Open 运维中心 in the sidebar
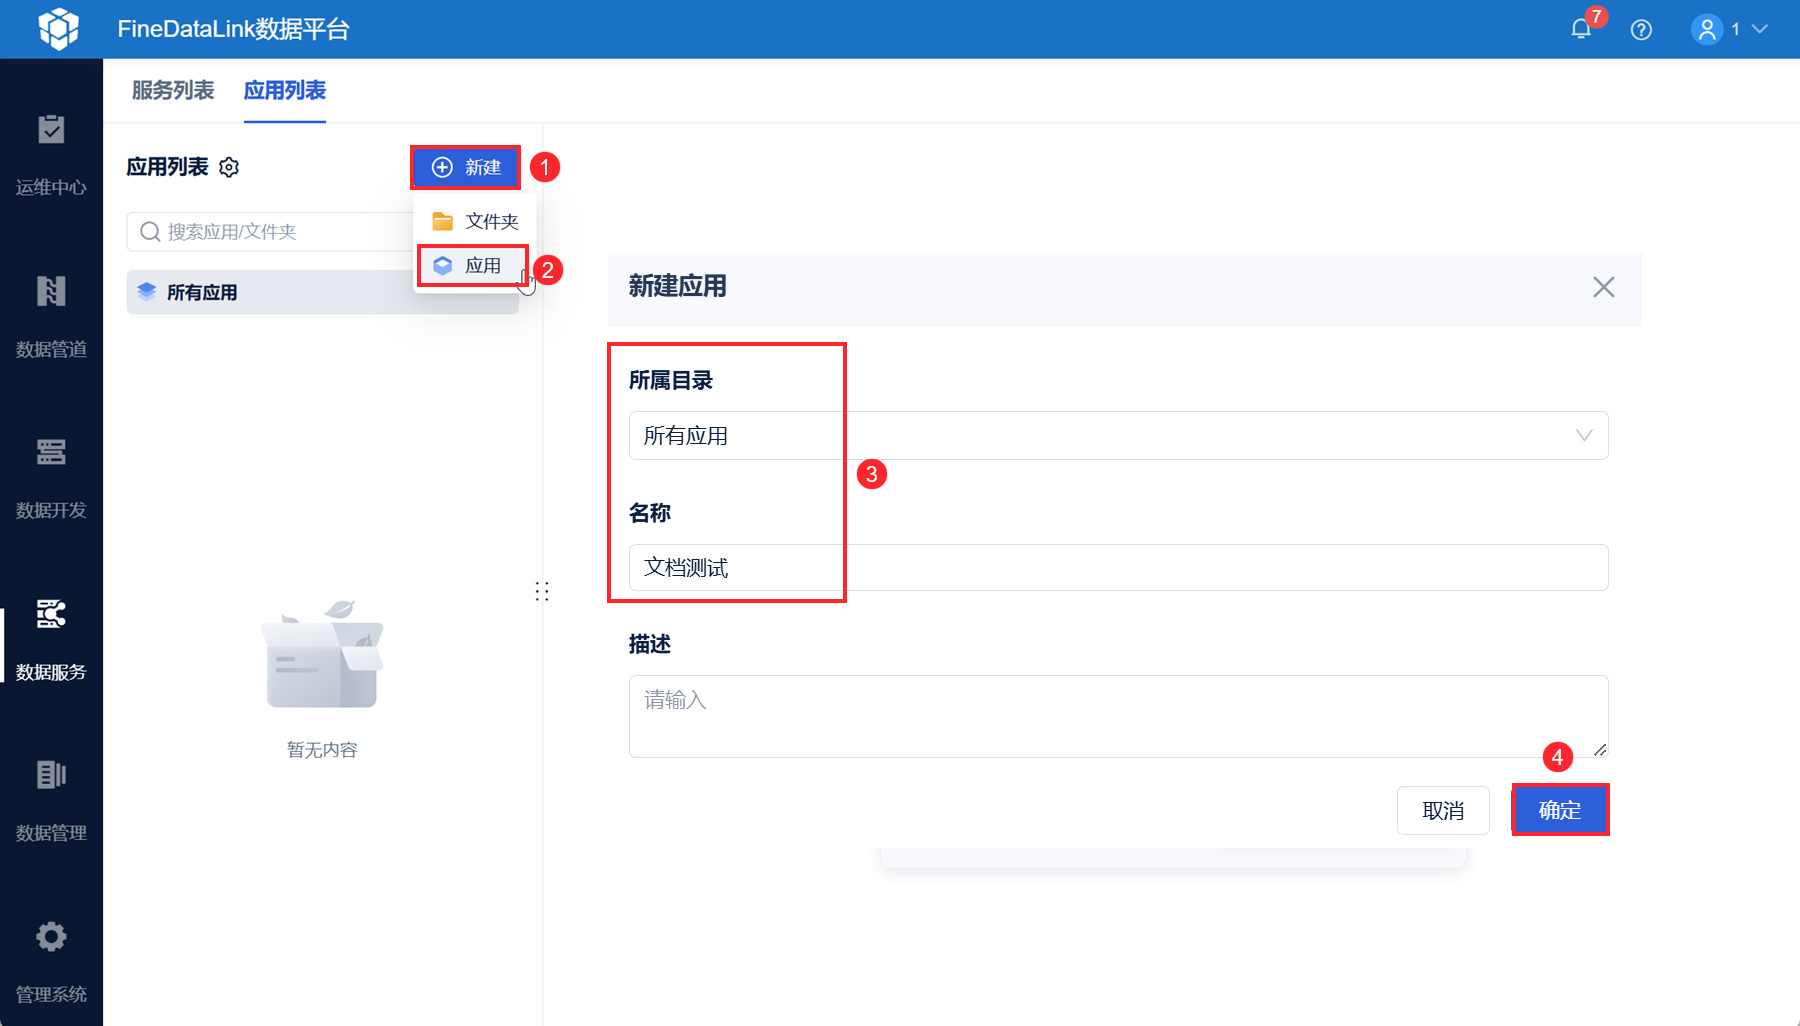Screen dimensions: 1800x1026 coord(51,156)
